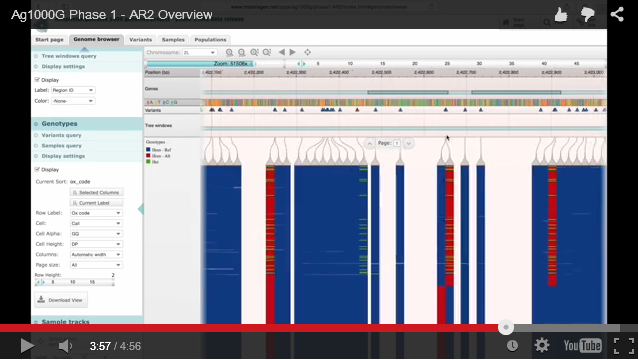
Task: Expand Display settings under Genotypes
Action: (x=63, y=156)
